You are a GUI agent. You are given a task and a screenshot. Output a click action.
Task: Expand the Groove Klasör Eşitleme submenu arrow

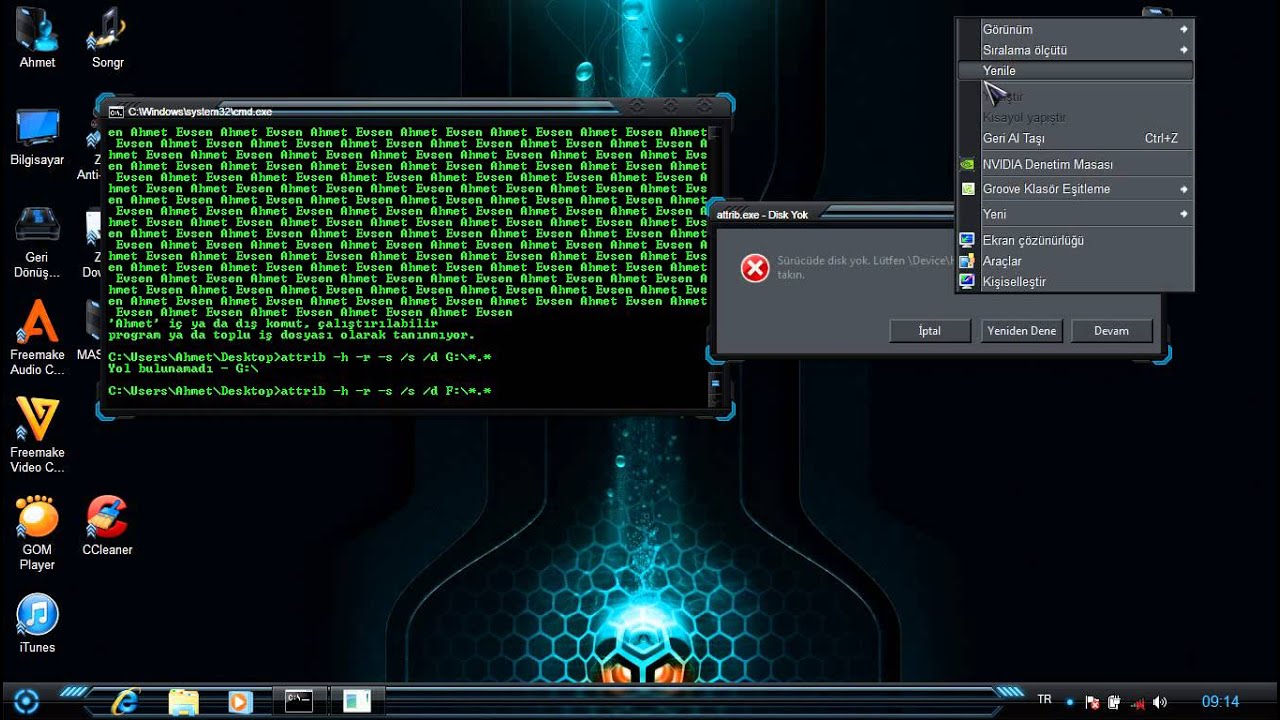1184,188
